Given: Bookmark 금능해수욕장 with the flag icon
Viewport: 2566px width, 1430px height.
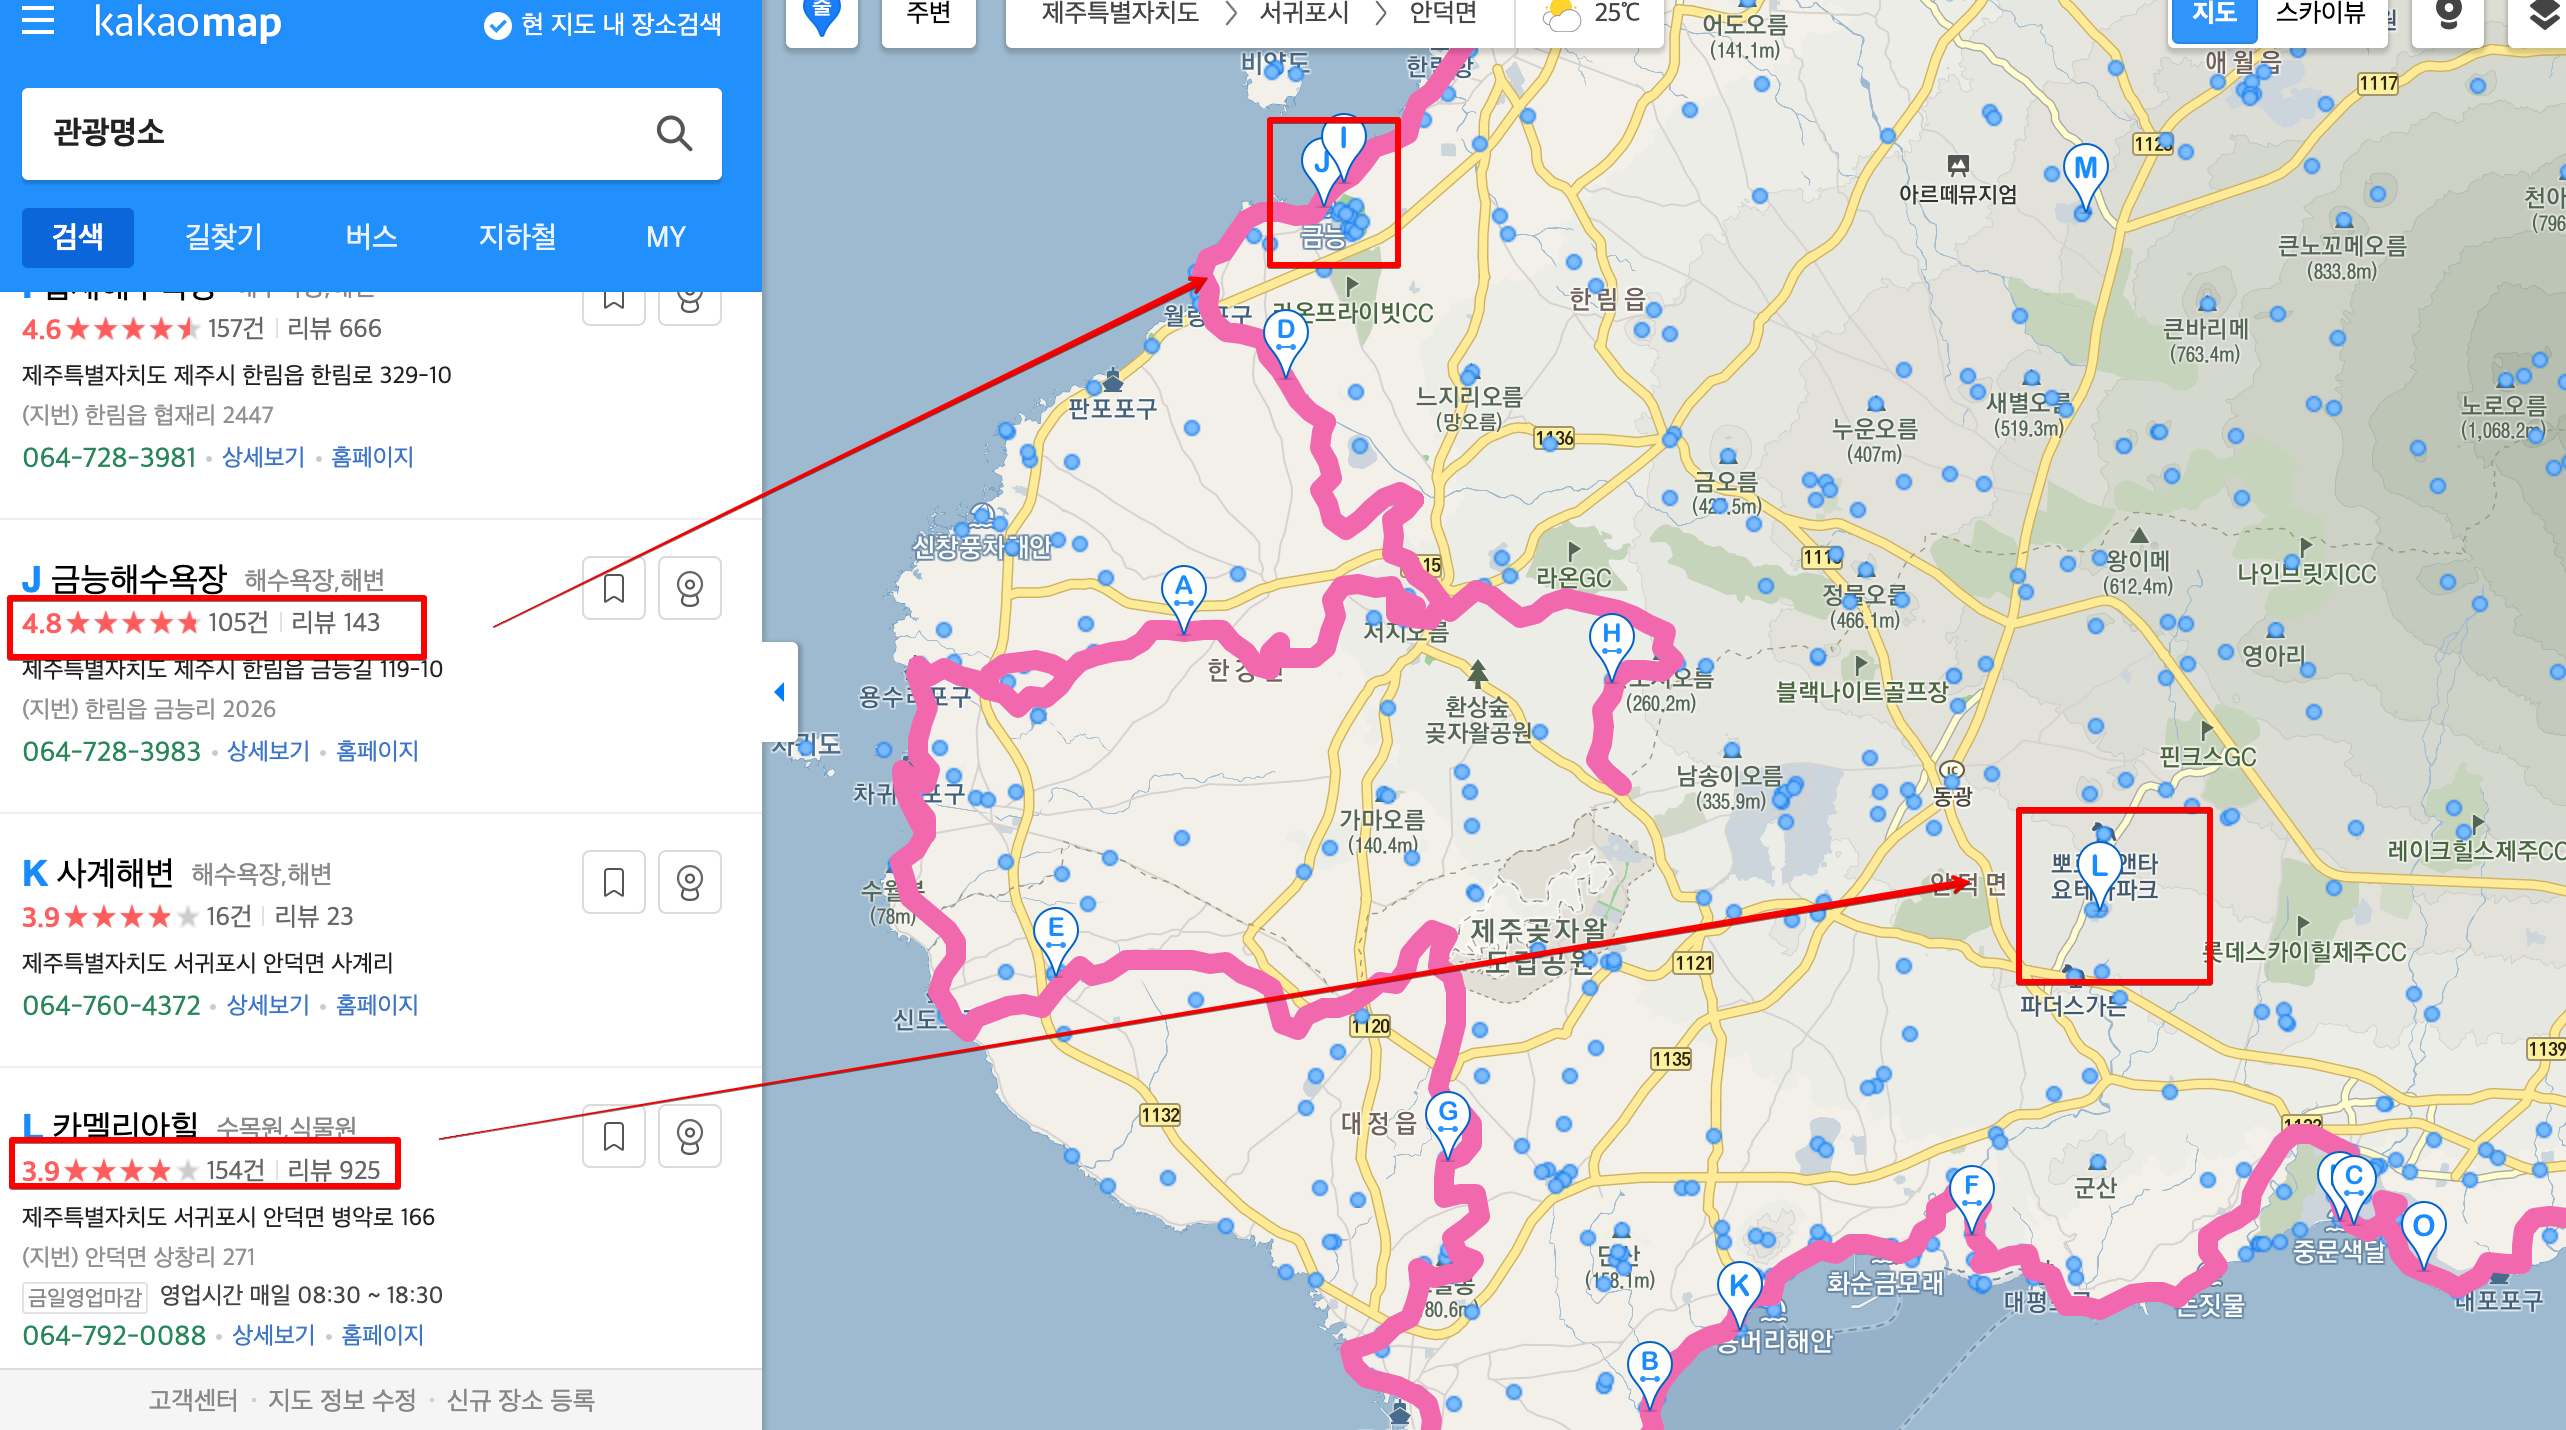Looking at the screenshot, I should pyautogui.click(x=614, y=588).
